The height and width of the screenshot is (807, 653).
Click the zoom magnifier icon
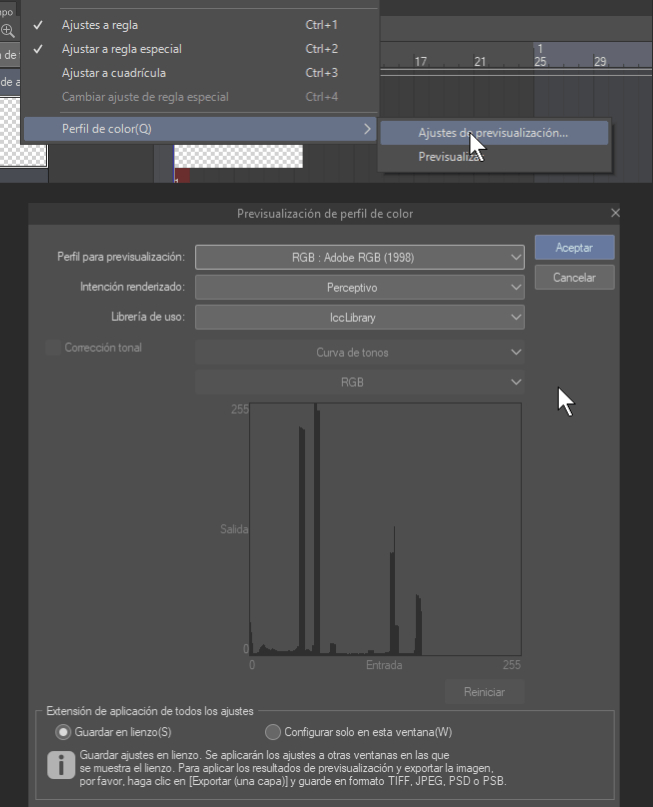8,30
